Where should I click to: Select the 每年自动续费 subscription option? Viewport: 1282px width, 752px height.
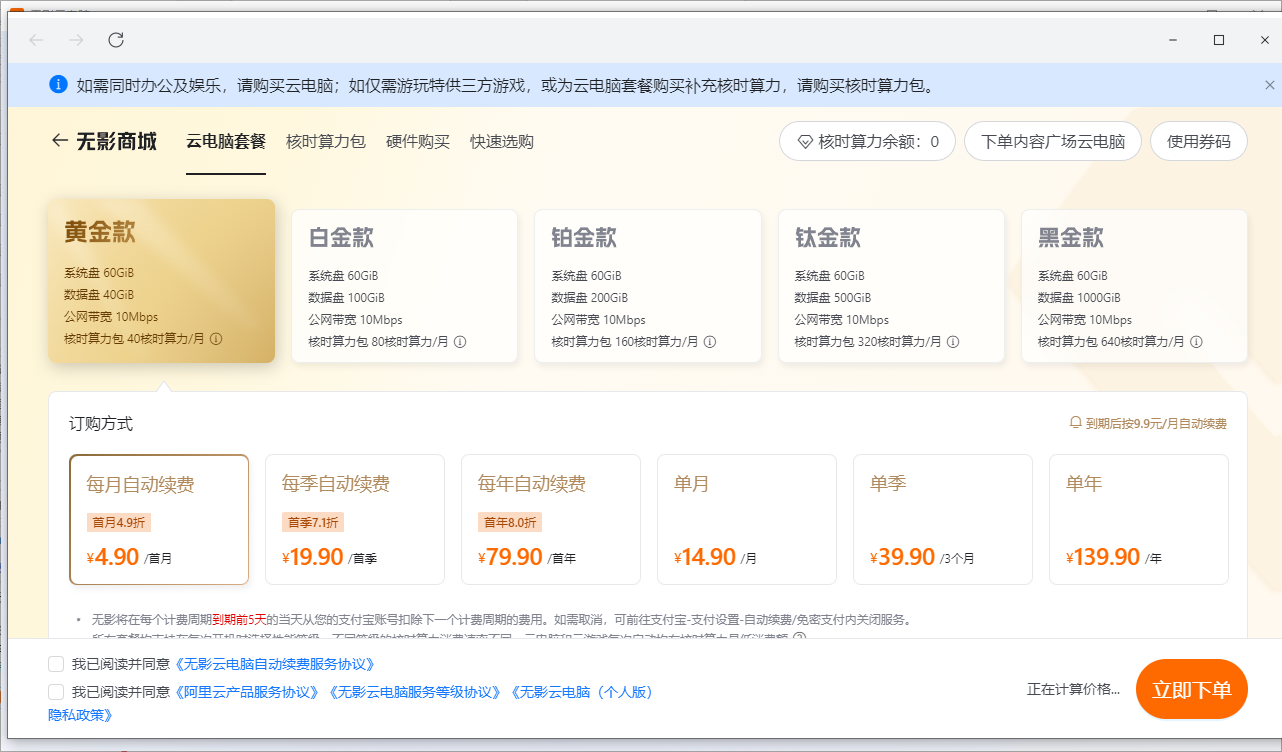[550, 519]
